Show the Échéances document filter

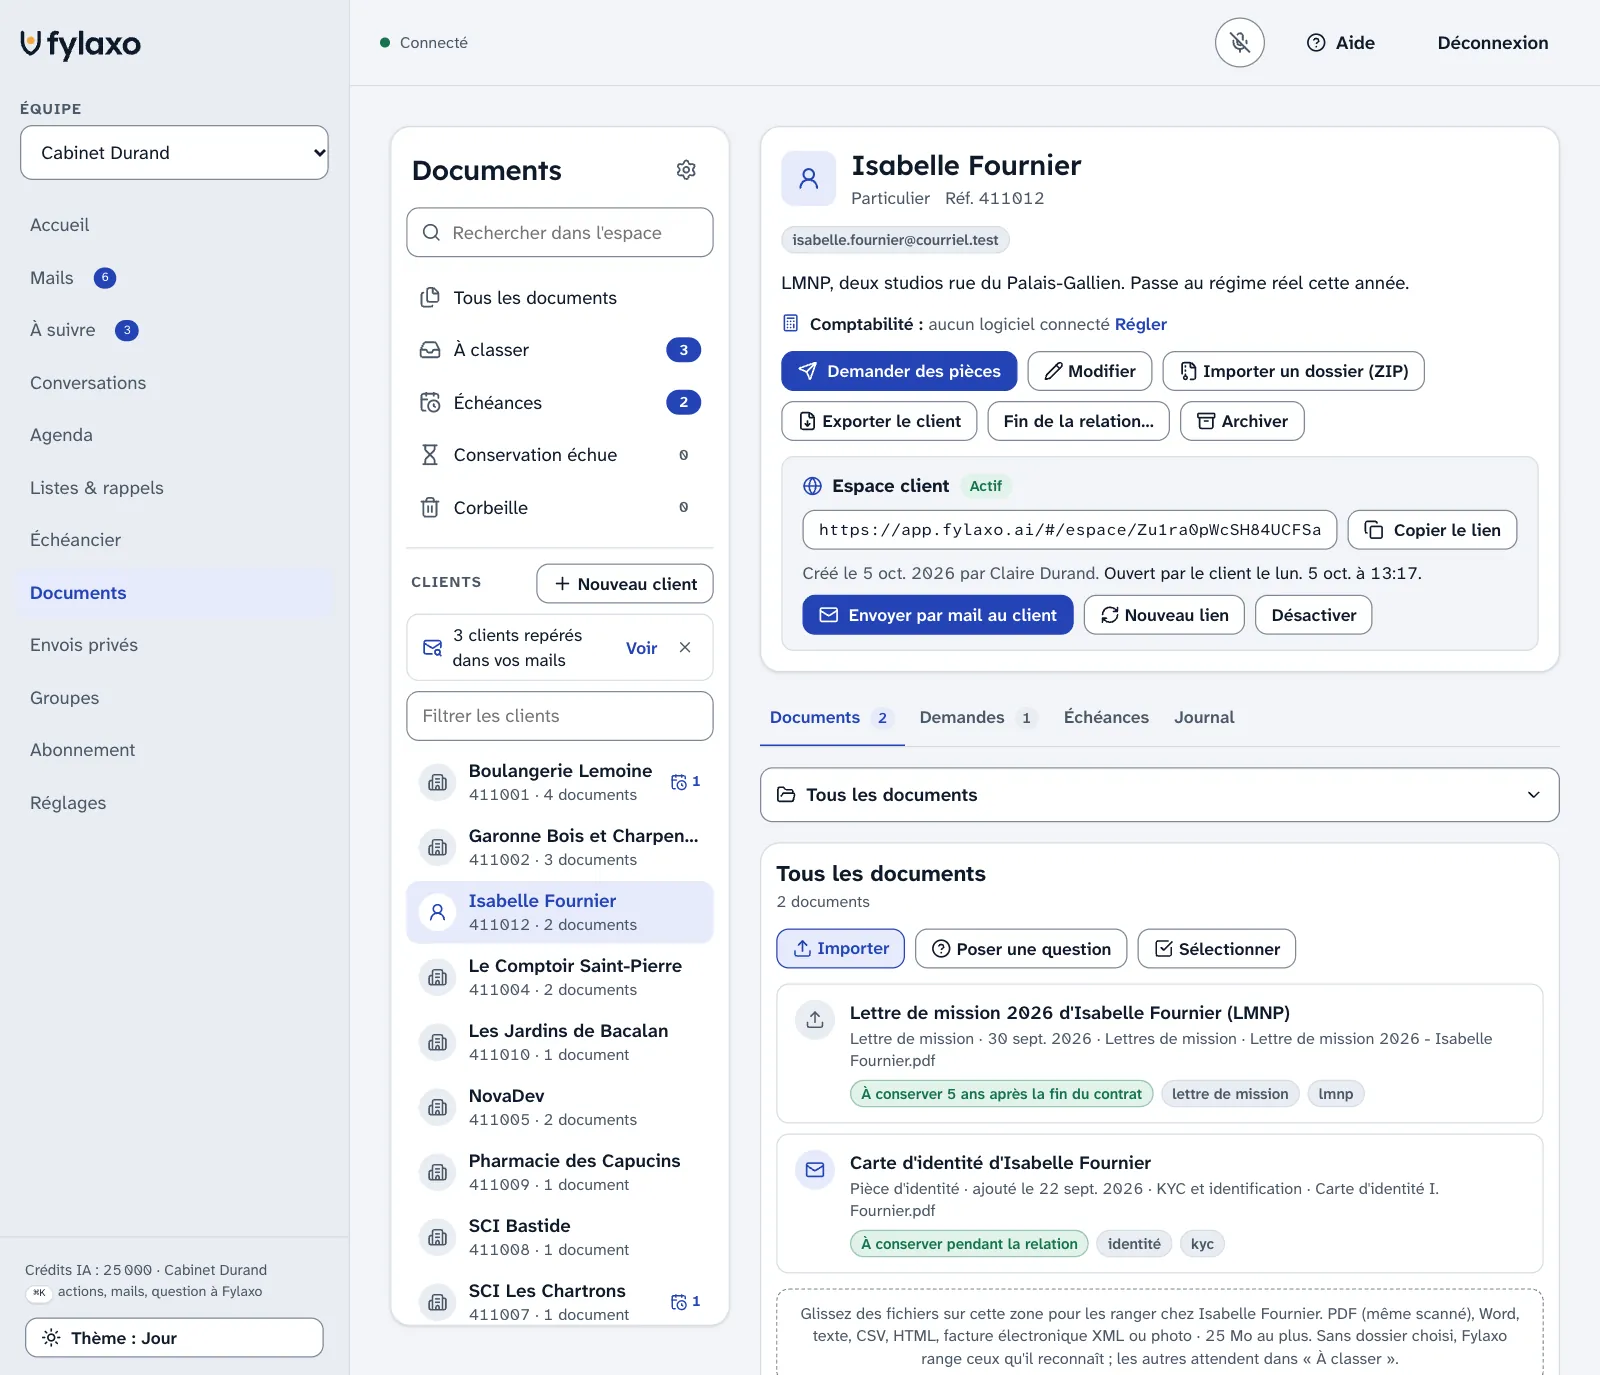point(560,403)
